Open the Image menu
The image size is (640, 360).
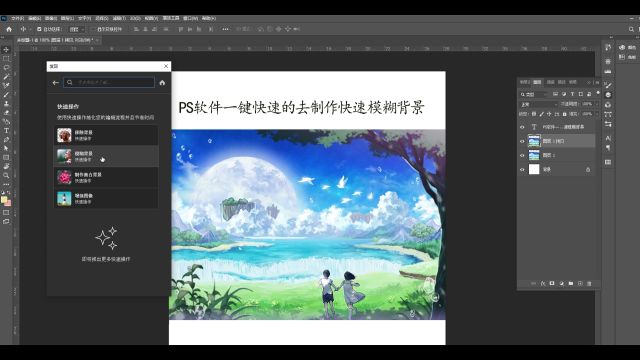51,18
